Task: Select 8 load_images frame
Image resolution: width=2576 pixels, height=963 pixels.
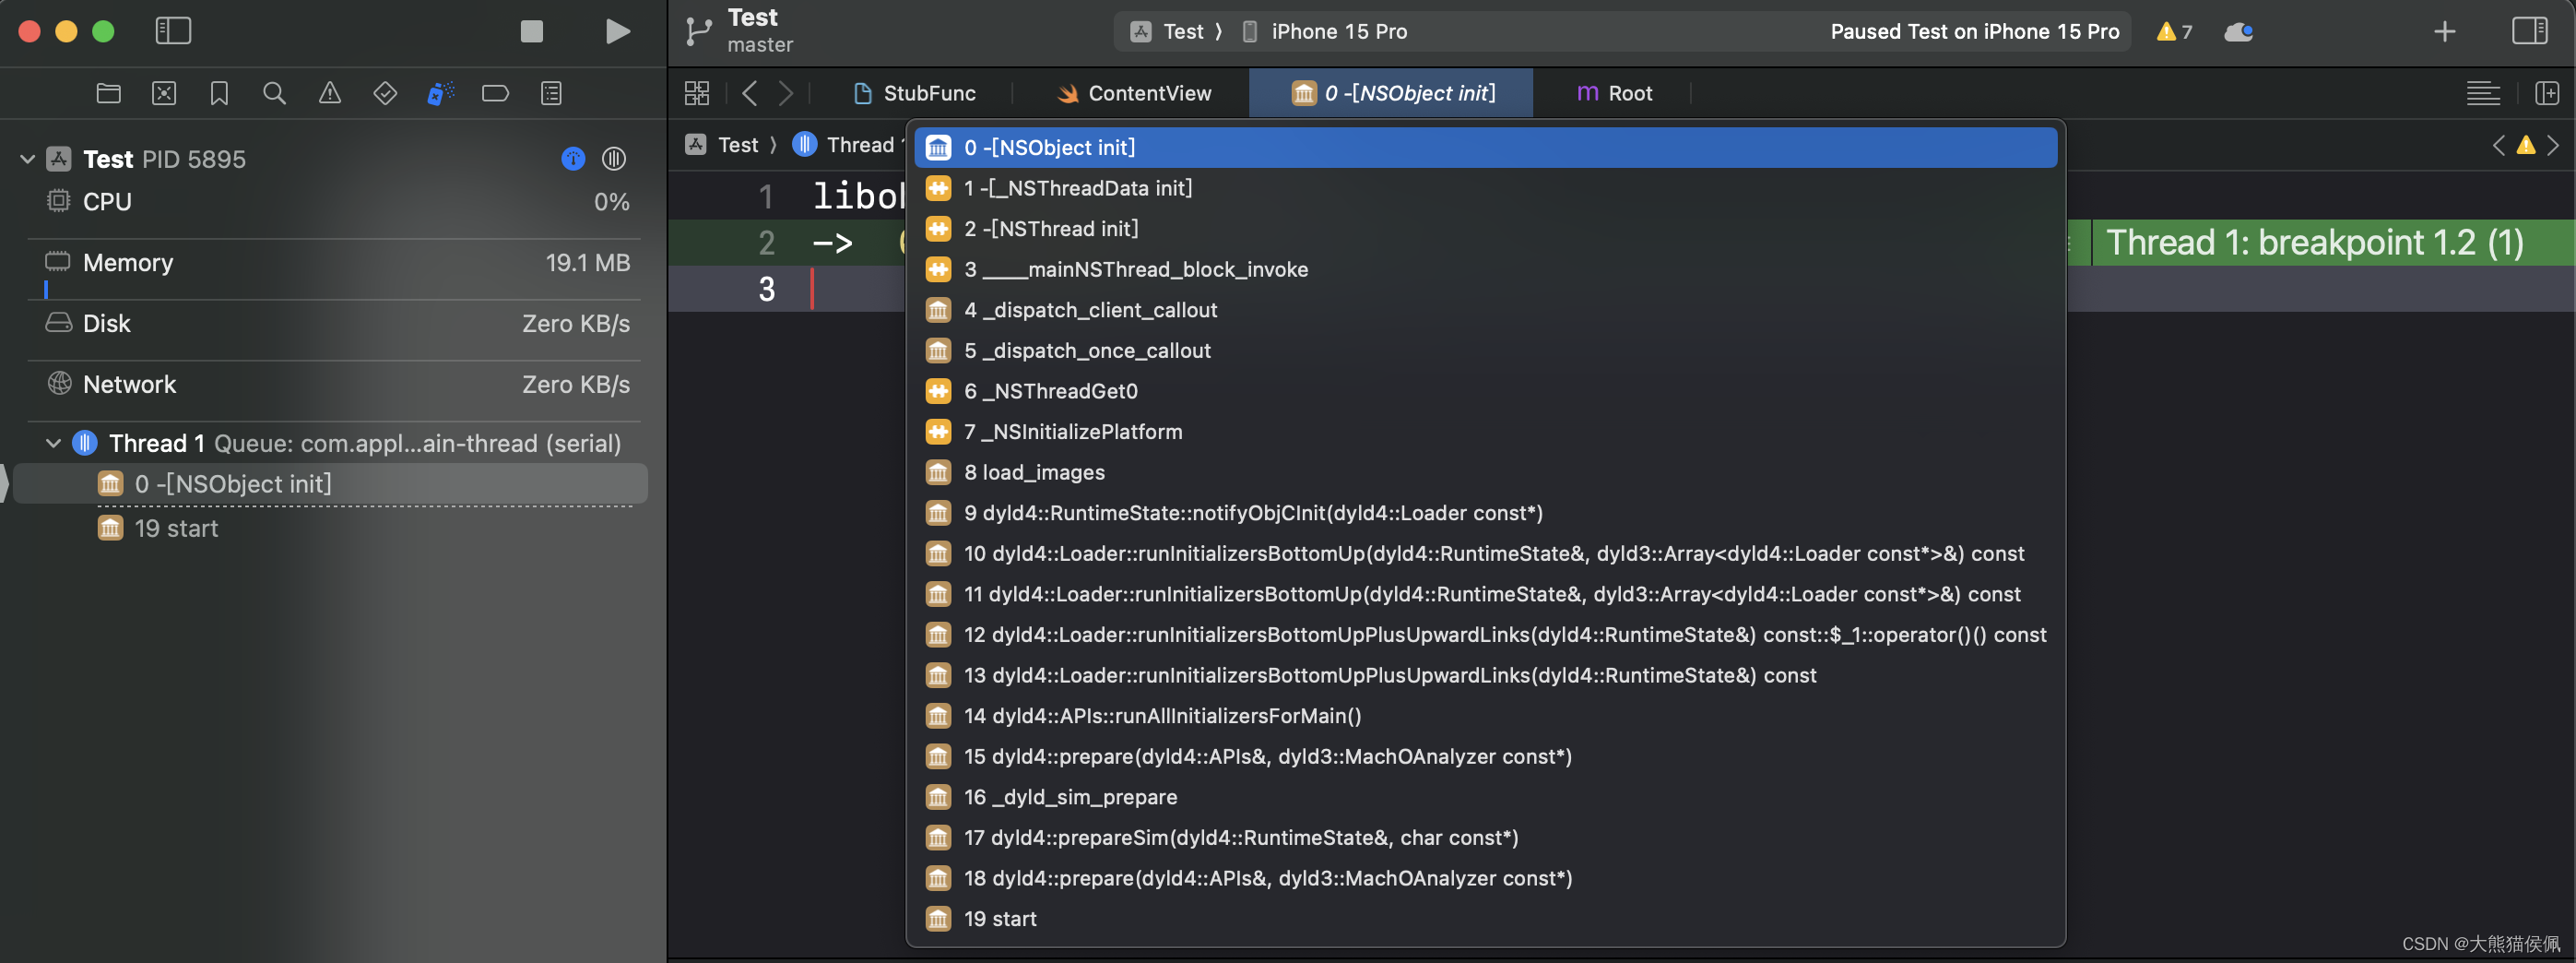Action: click(x=1485, y=472)
